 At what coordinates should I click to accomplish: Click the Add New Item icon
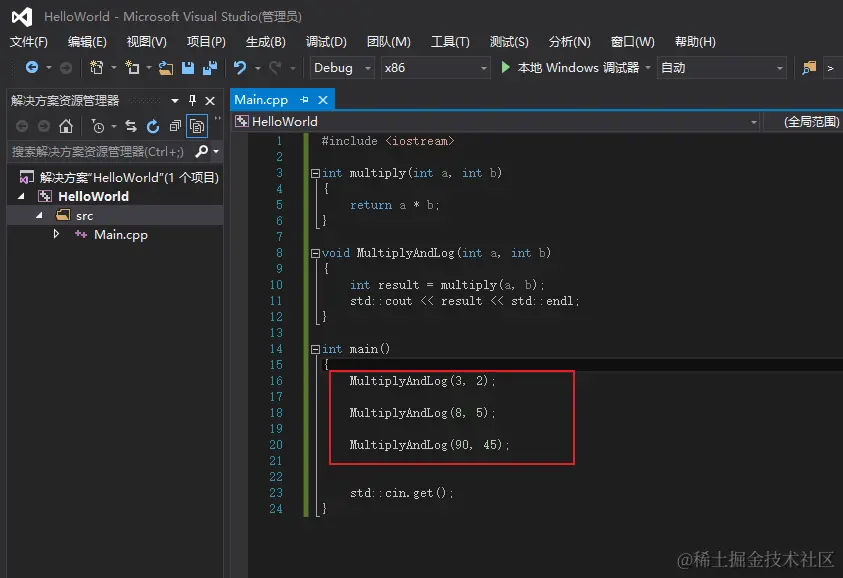(132, 67)
